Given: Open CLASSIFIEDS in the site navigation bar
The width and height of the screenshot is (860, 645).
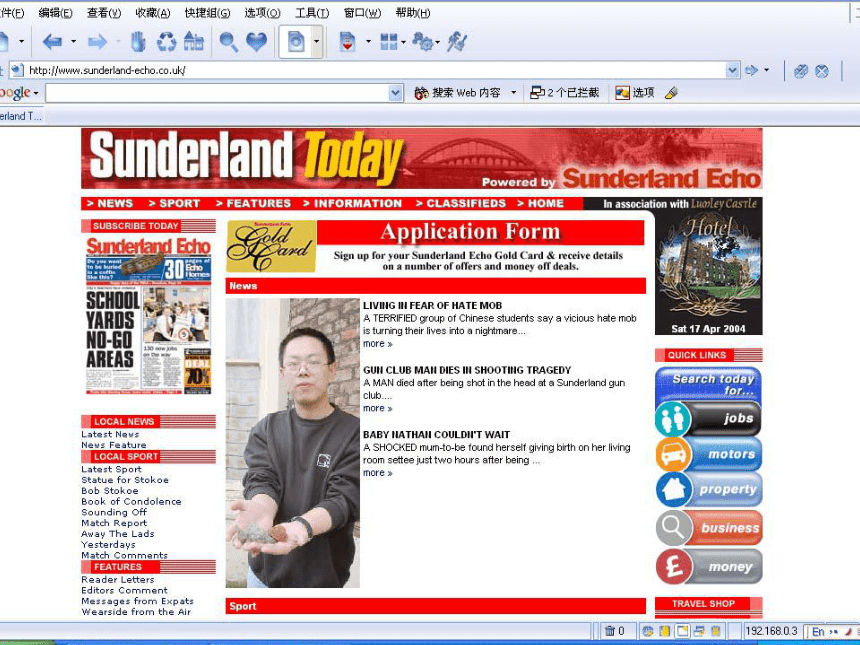Looking at the screenshot, I should click(x=461, y=203).
